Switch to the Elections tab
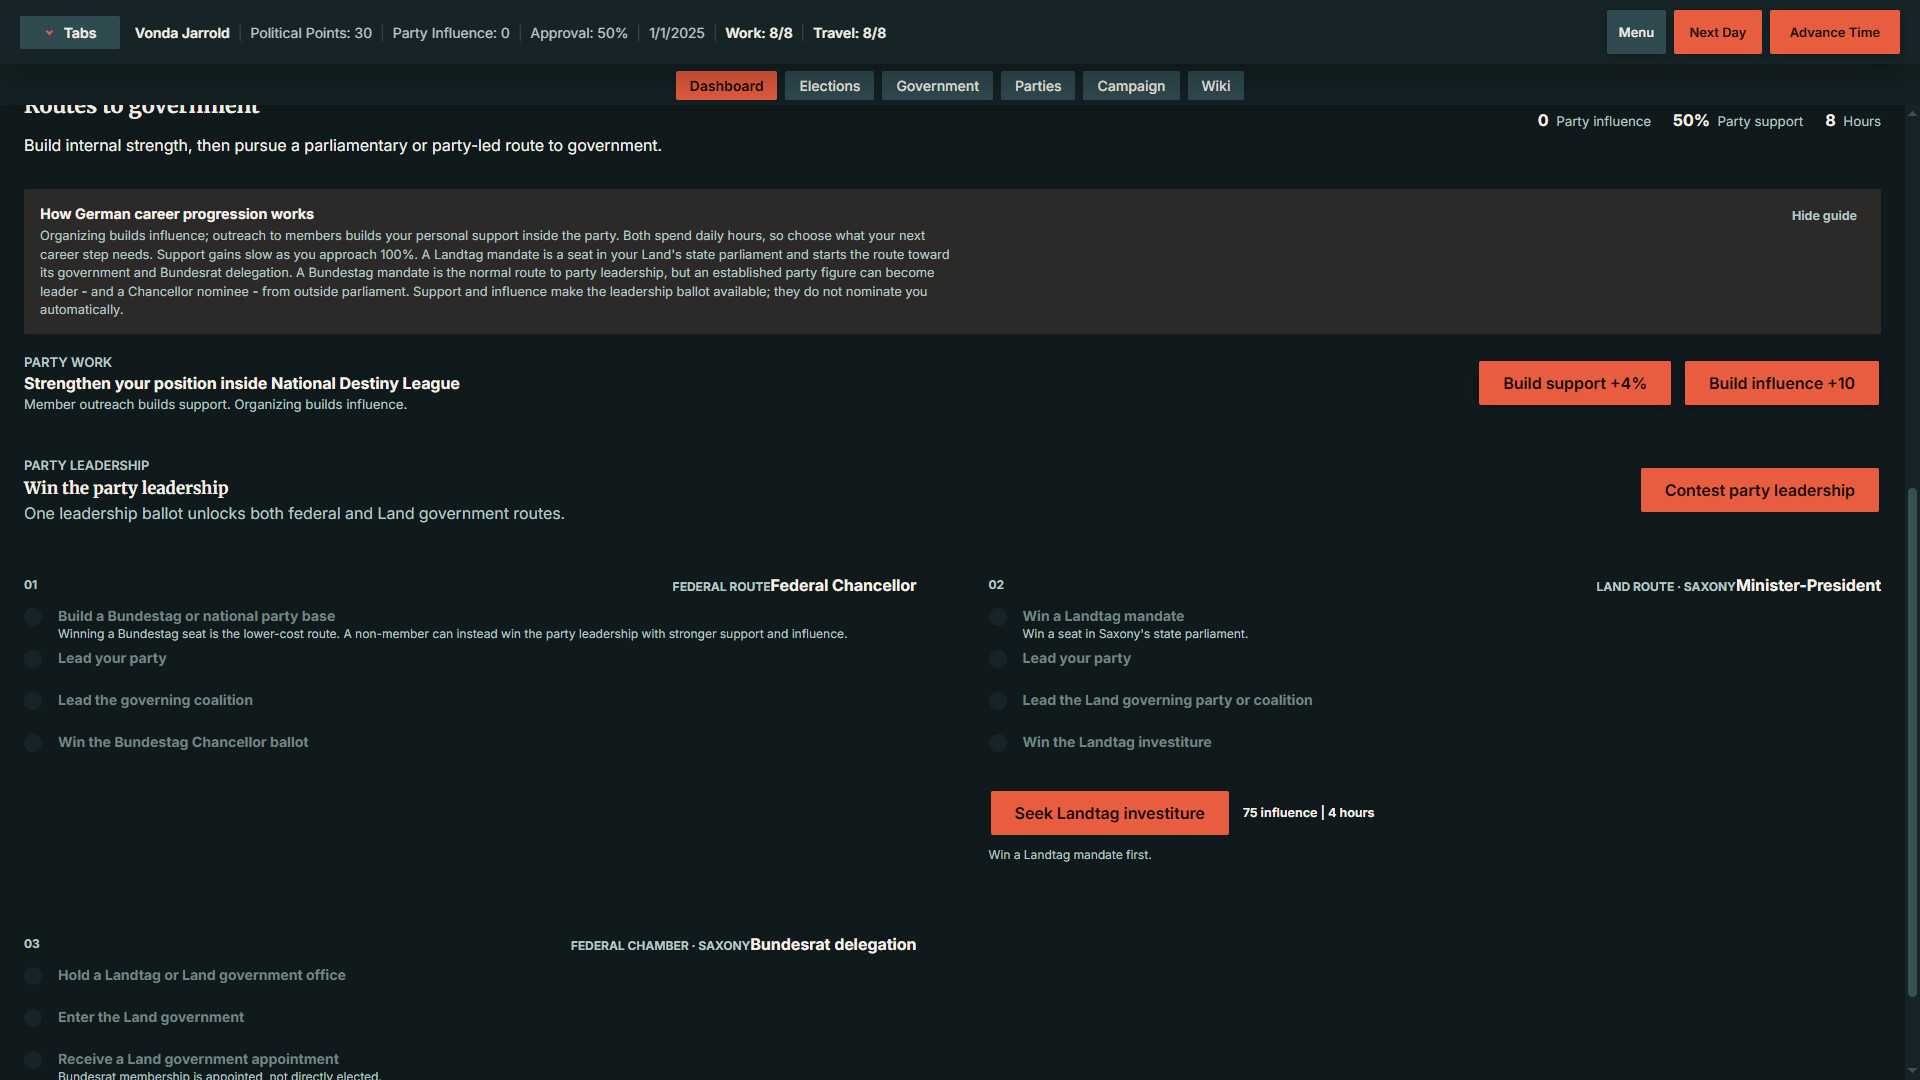 coord(829,86)
